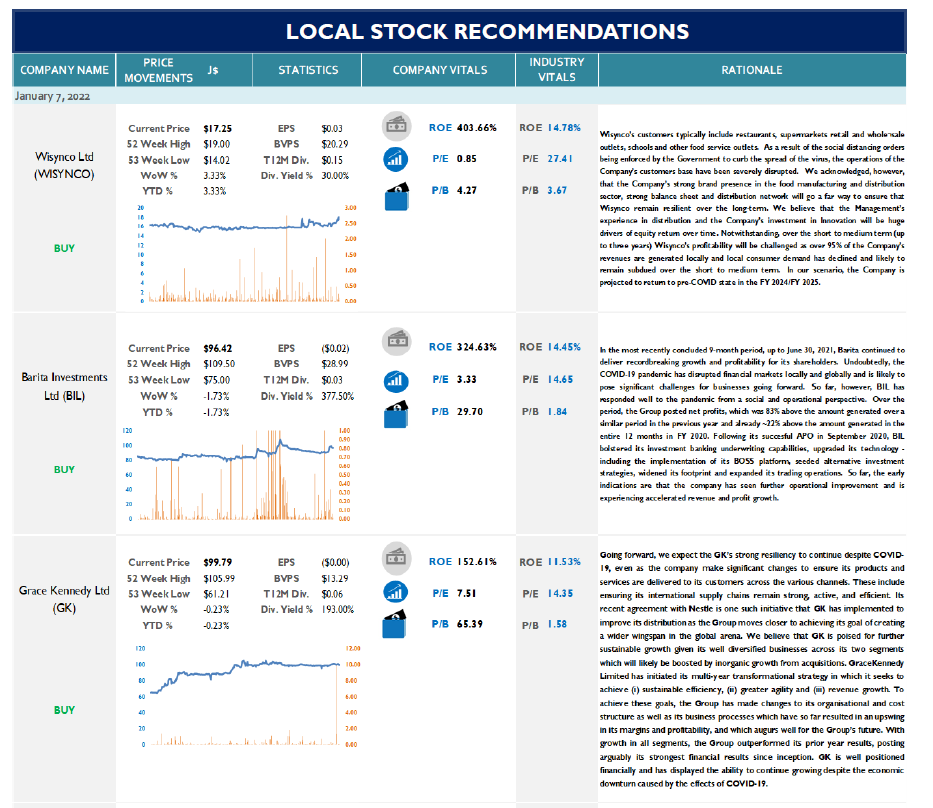Click the Grace Kennedy rationale paragraph
The height and width of the screenshot is (808, 933).
[752, 669]
